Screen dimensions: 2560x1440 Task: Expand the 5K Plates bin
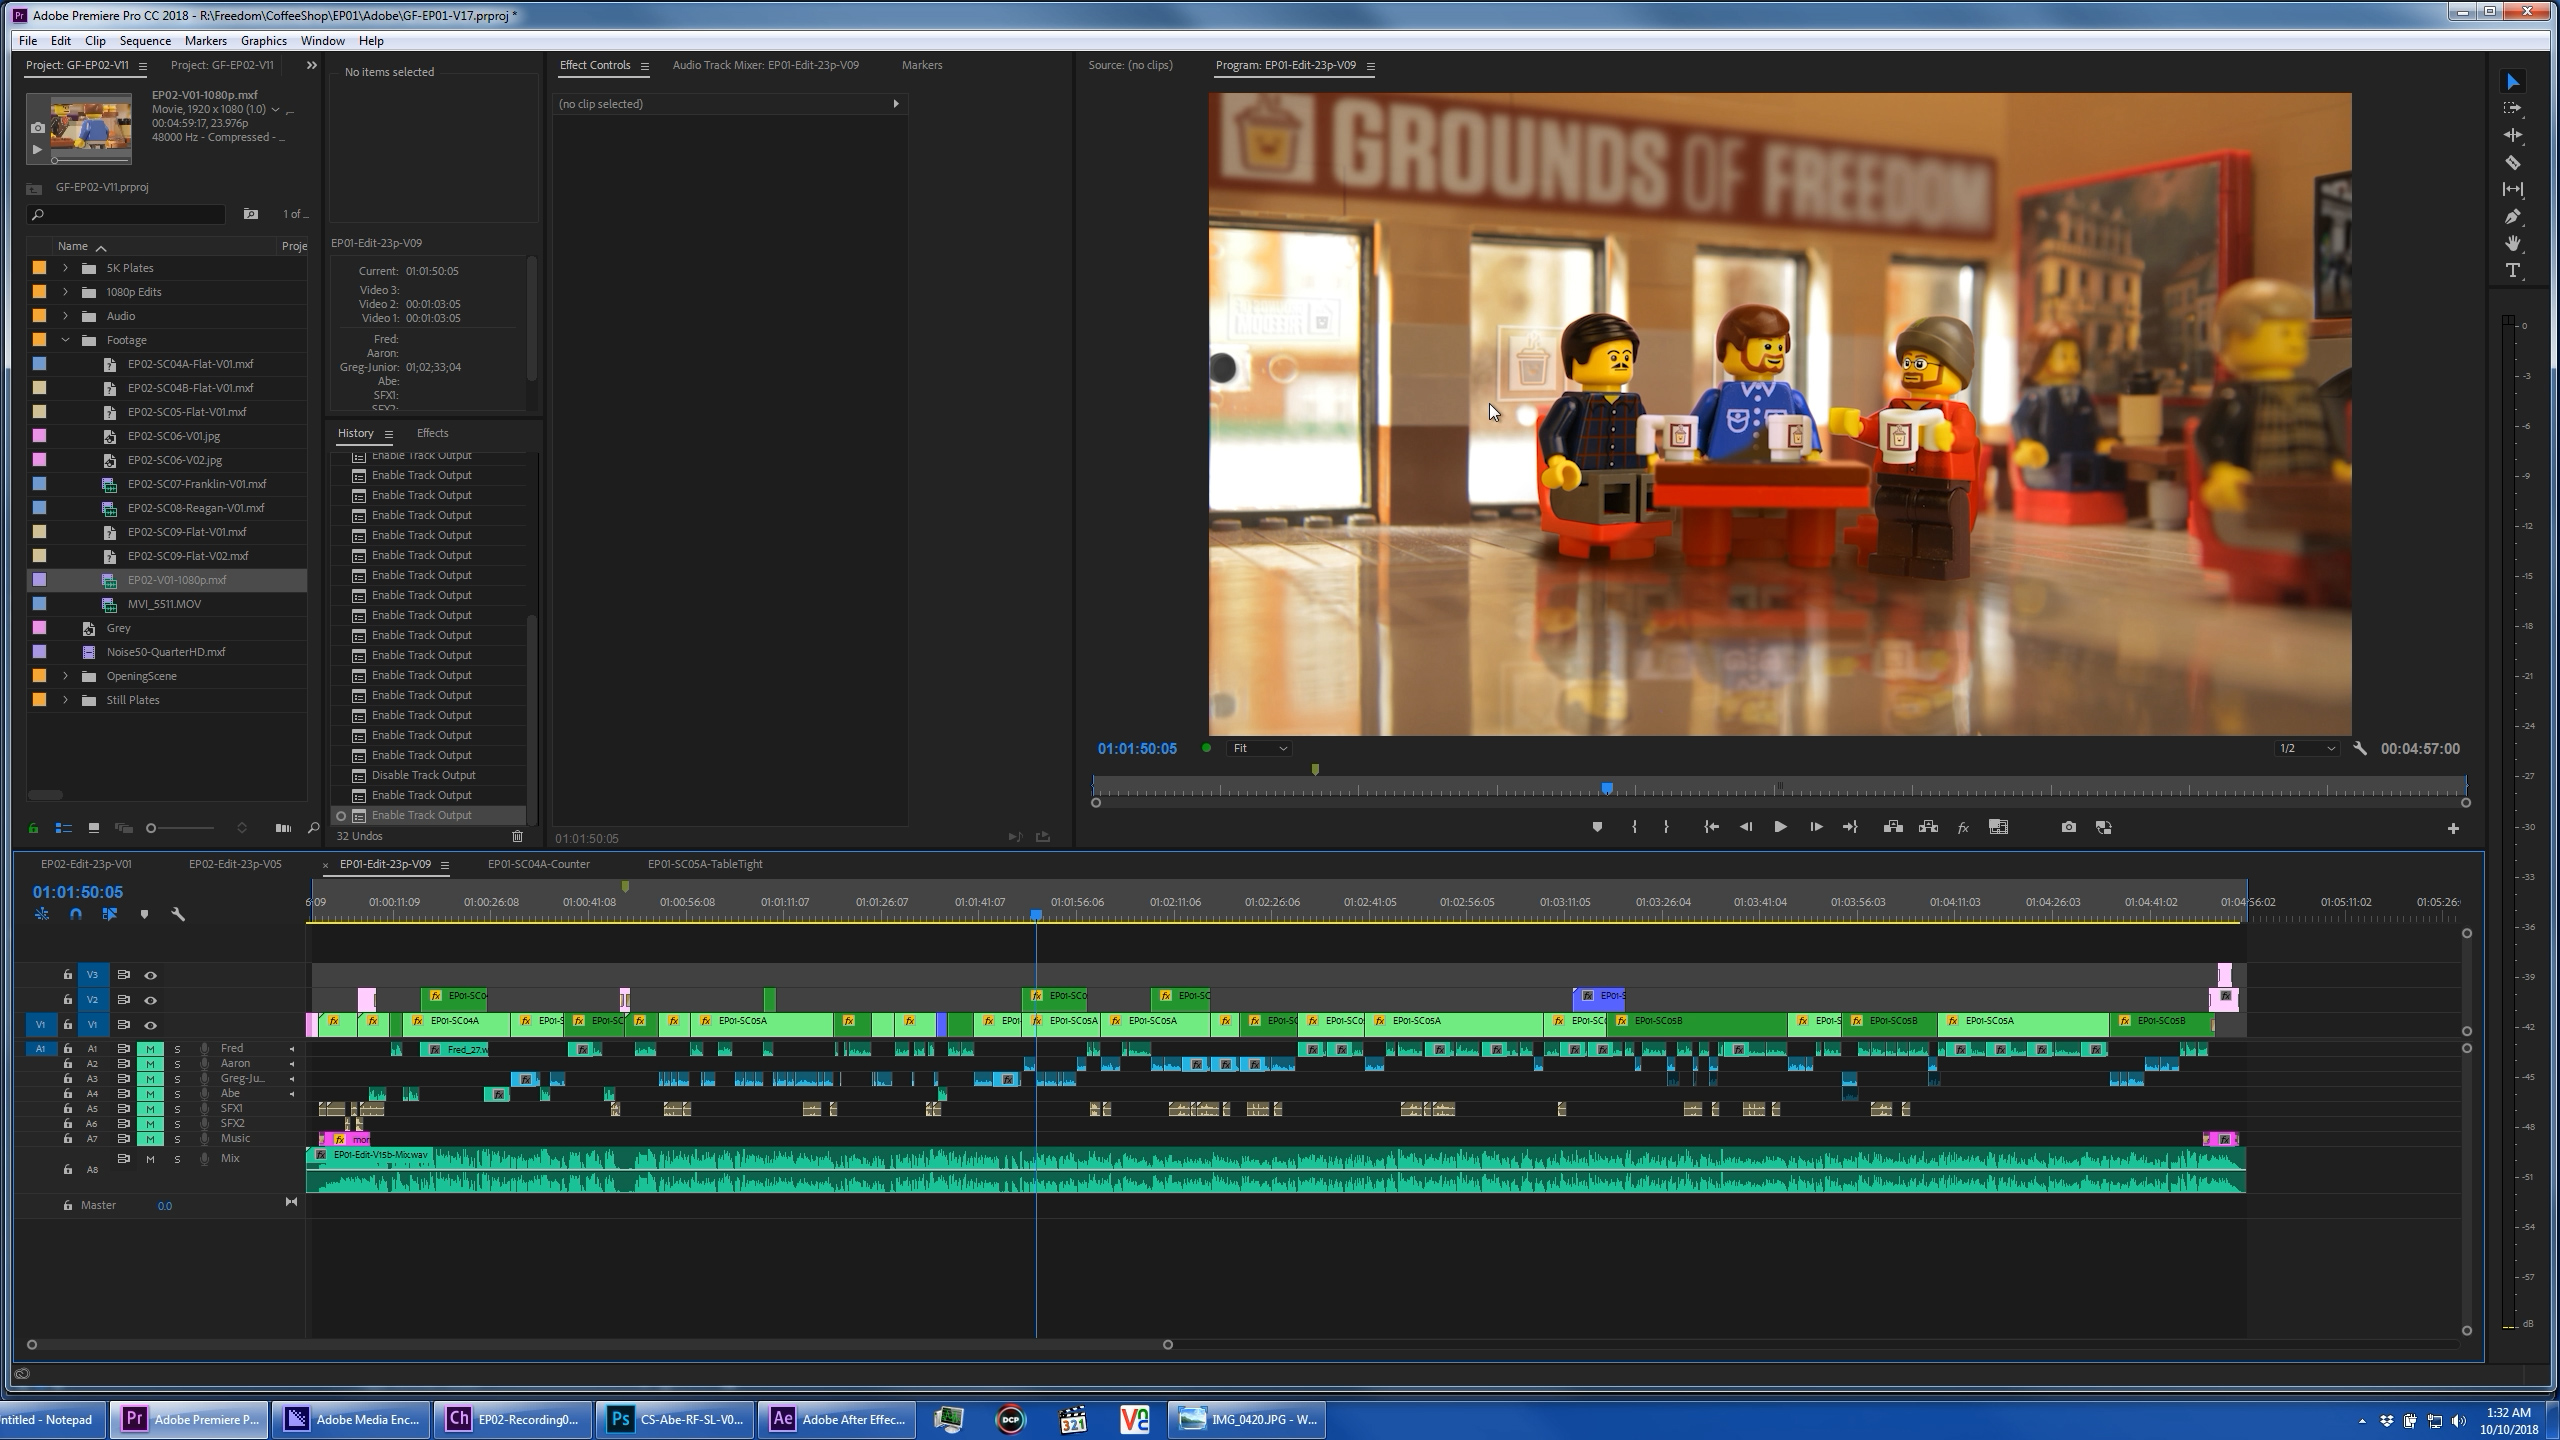(66, 268)
